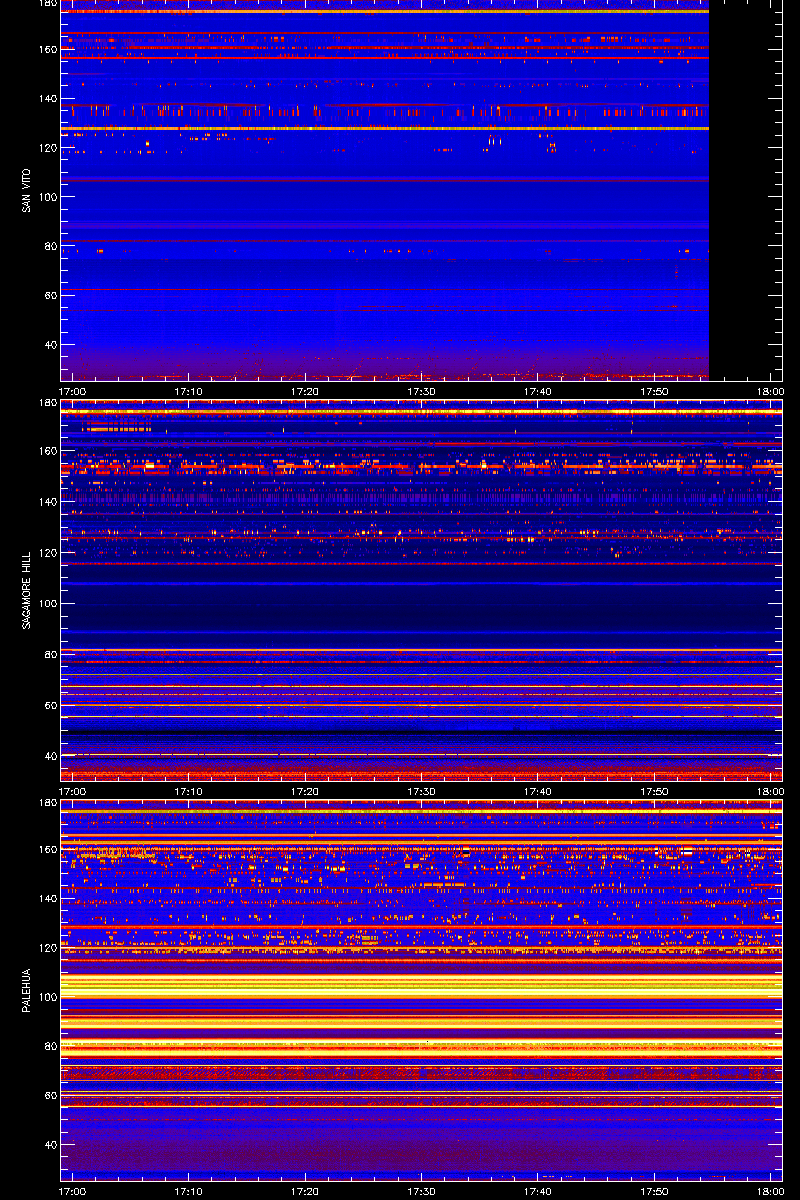Click the 60 tick on Palehua axis
This screenshot has height=1200, width=800.
click(x=50, y=1096)
